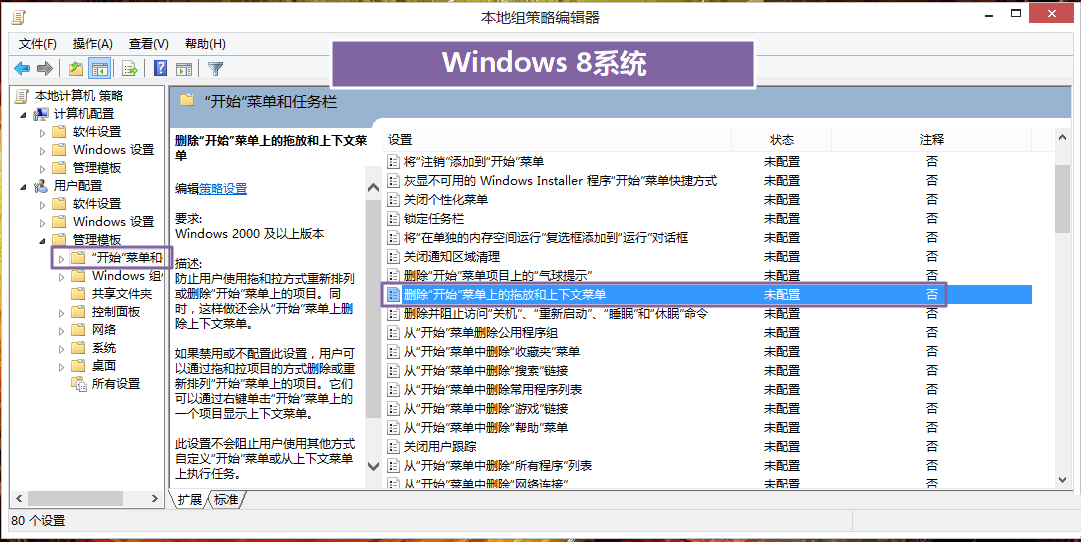The height and width of the screenshot is (542, 1081).
Task: Go up one level folder icon
Action: pyautogui.click(x=76, y=68)
